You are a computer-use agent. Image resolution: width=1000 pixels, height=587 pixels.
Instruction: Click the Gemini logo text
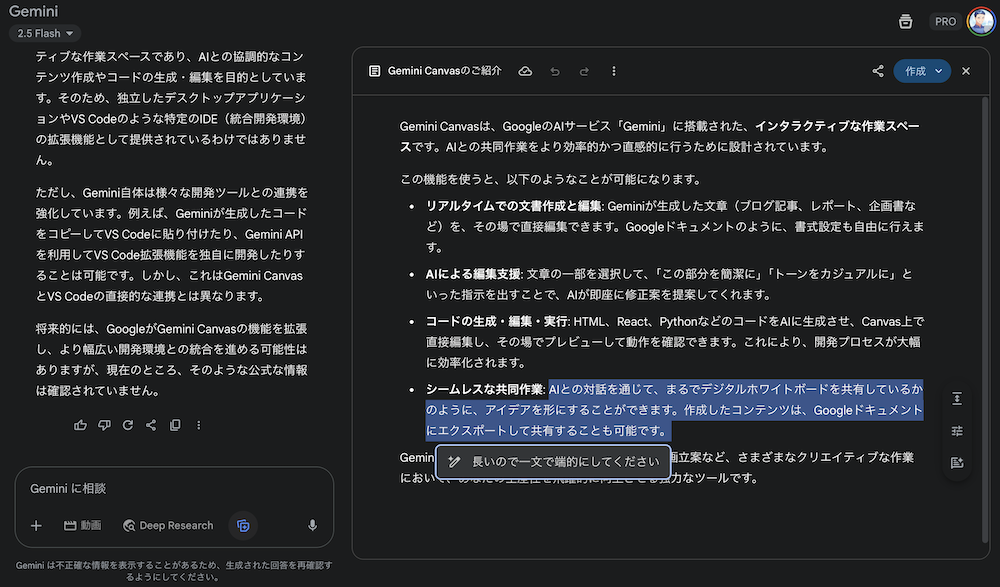click(33, 11)
